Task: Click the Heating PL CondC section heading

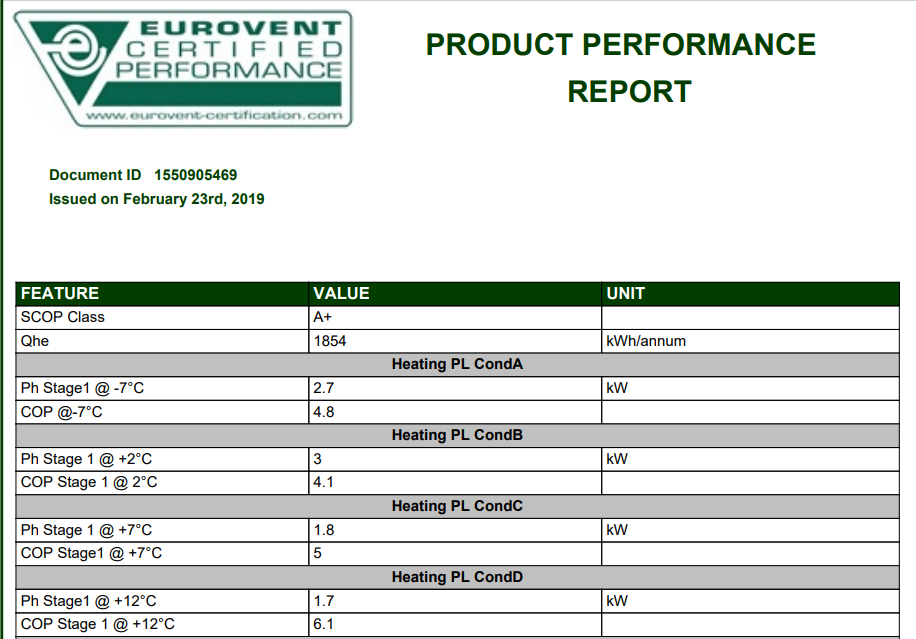Action: pyautogui.click(x=457, y=506)
